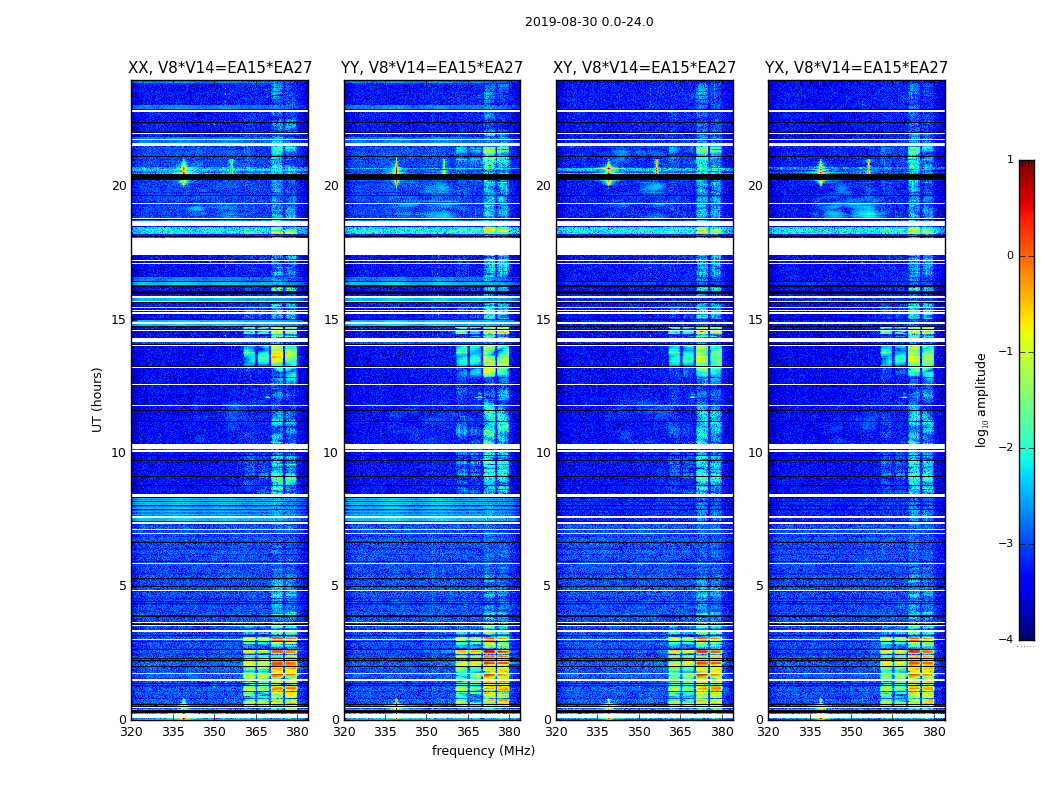Image resolution: width=1050 pixels, height=800 pixels.
Task: Click the 'log10 amplitude' colorbar label
Action: tap(981, 400)
